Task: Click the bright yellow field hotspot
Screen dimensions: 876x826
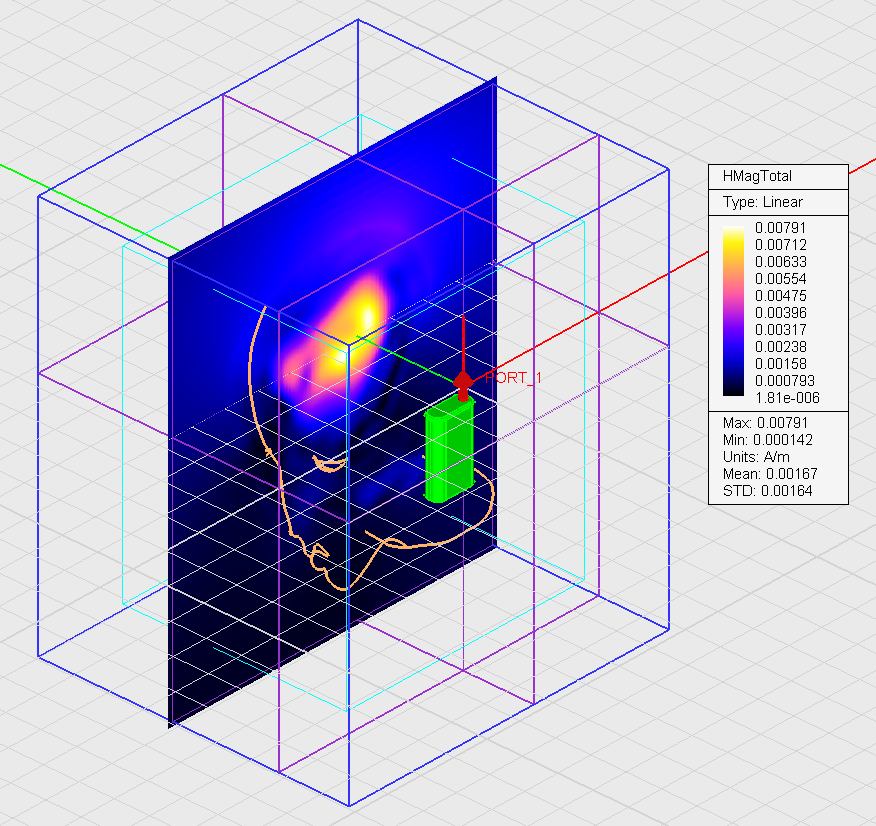Action: pos(365,312)
